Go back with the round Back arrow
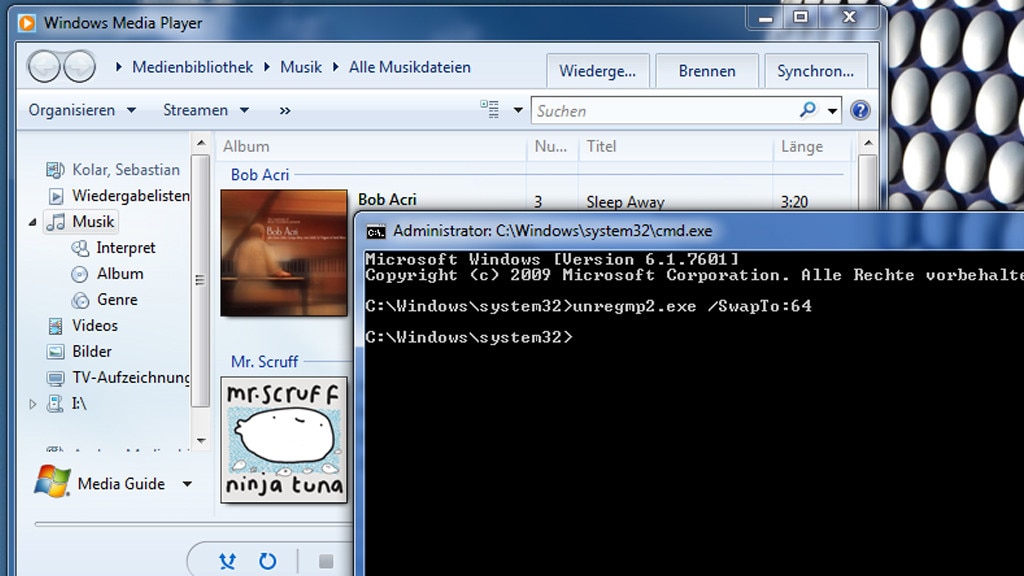This screenshot has width=1024, height=576. point(44,67)
